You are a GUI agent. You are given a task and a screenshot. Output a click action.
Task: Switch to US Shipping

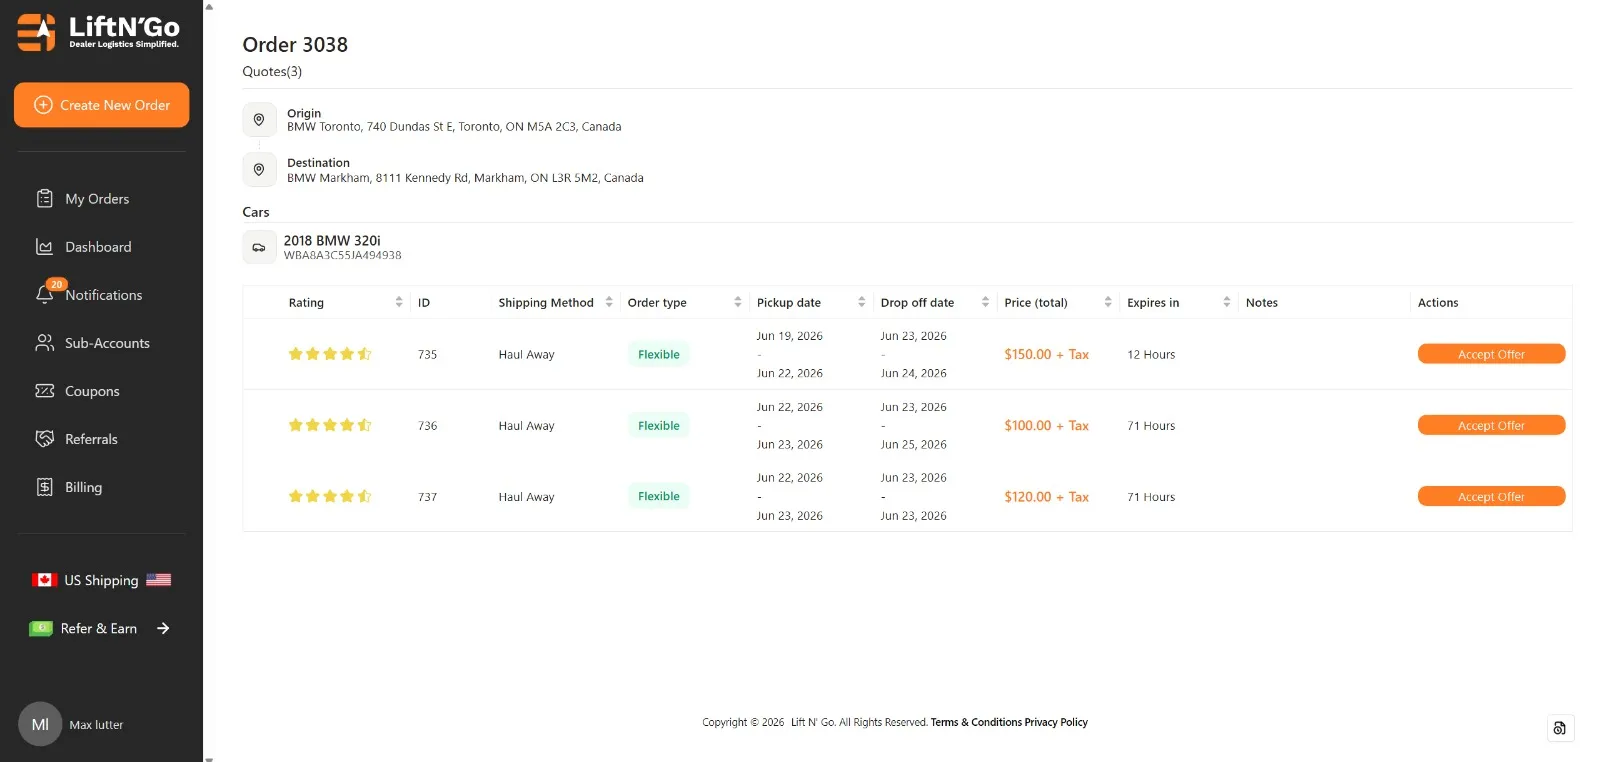pyautogui.click(x=101, y=580)
